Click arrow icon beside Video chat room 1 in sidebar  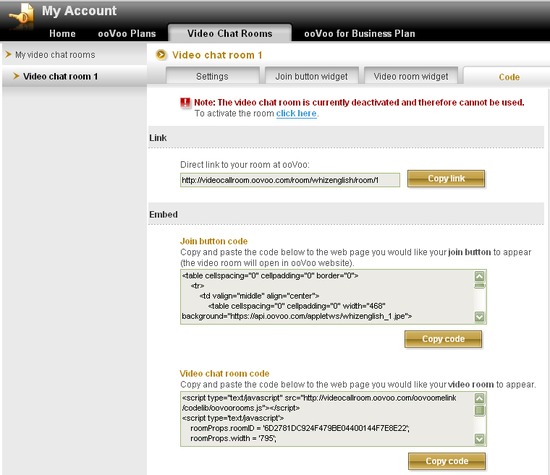pyautogui.click(x=16, y=76)
